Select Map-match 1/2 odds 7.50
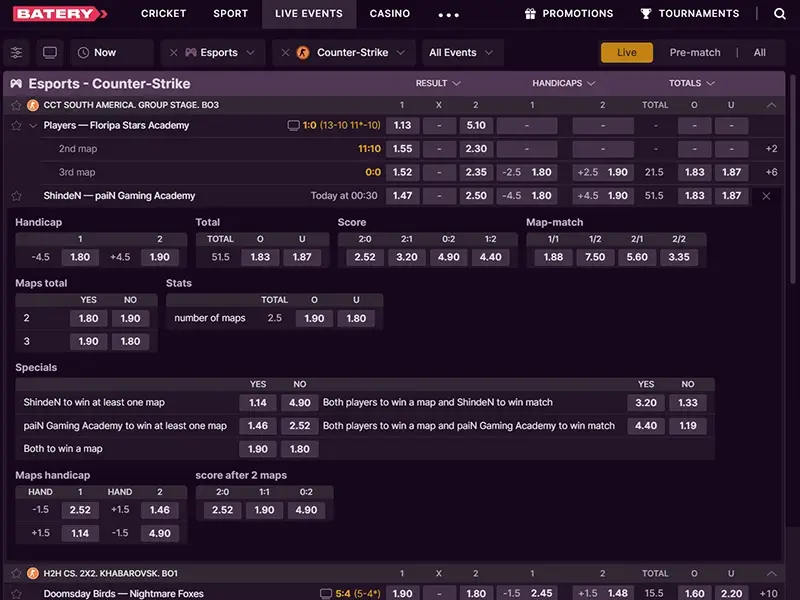The image size is (800, 600). (595, 257)
